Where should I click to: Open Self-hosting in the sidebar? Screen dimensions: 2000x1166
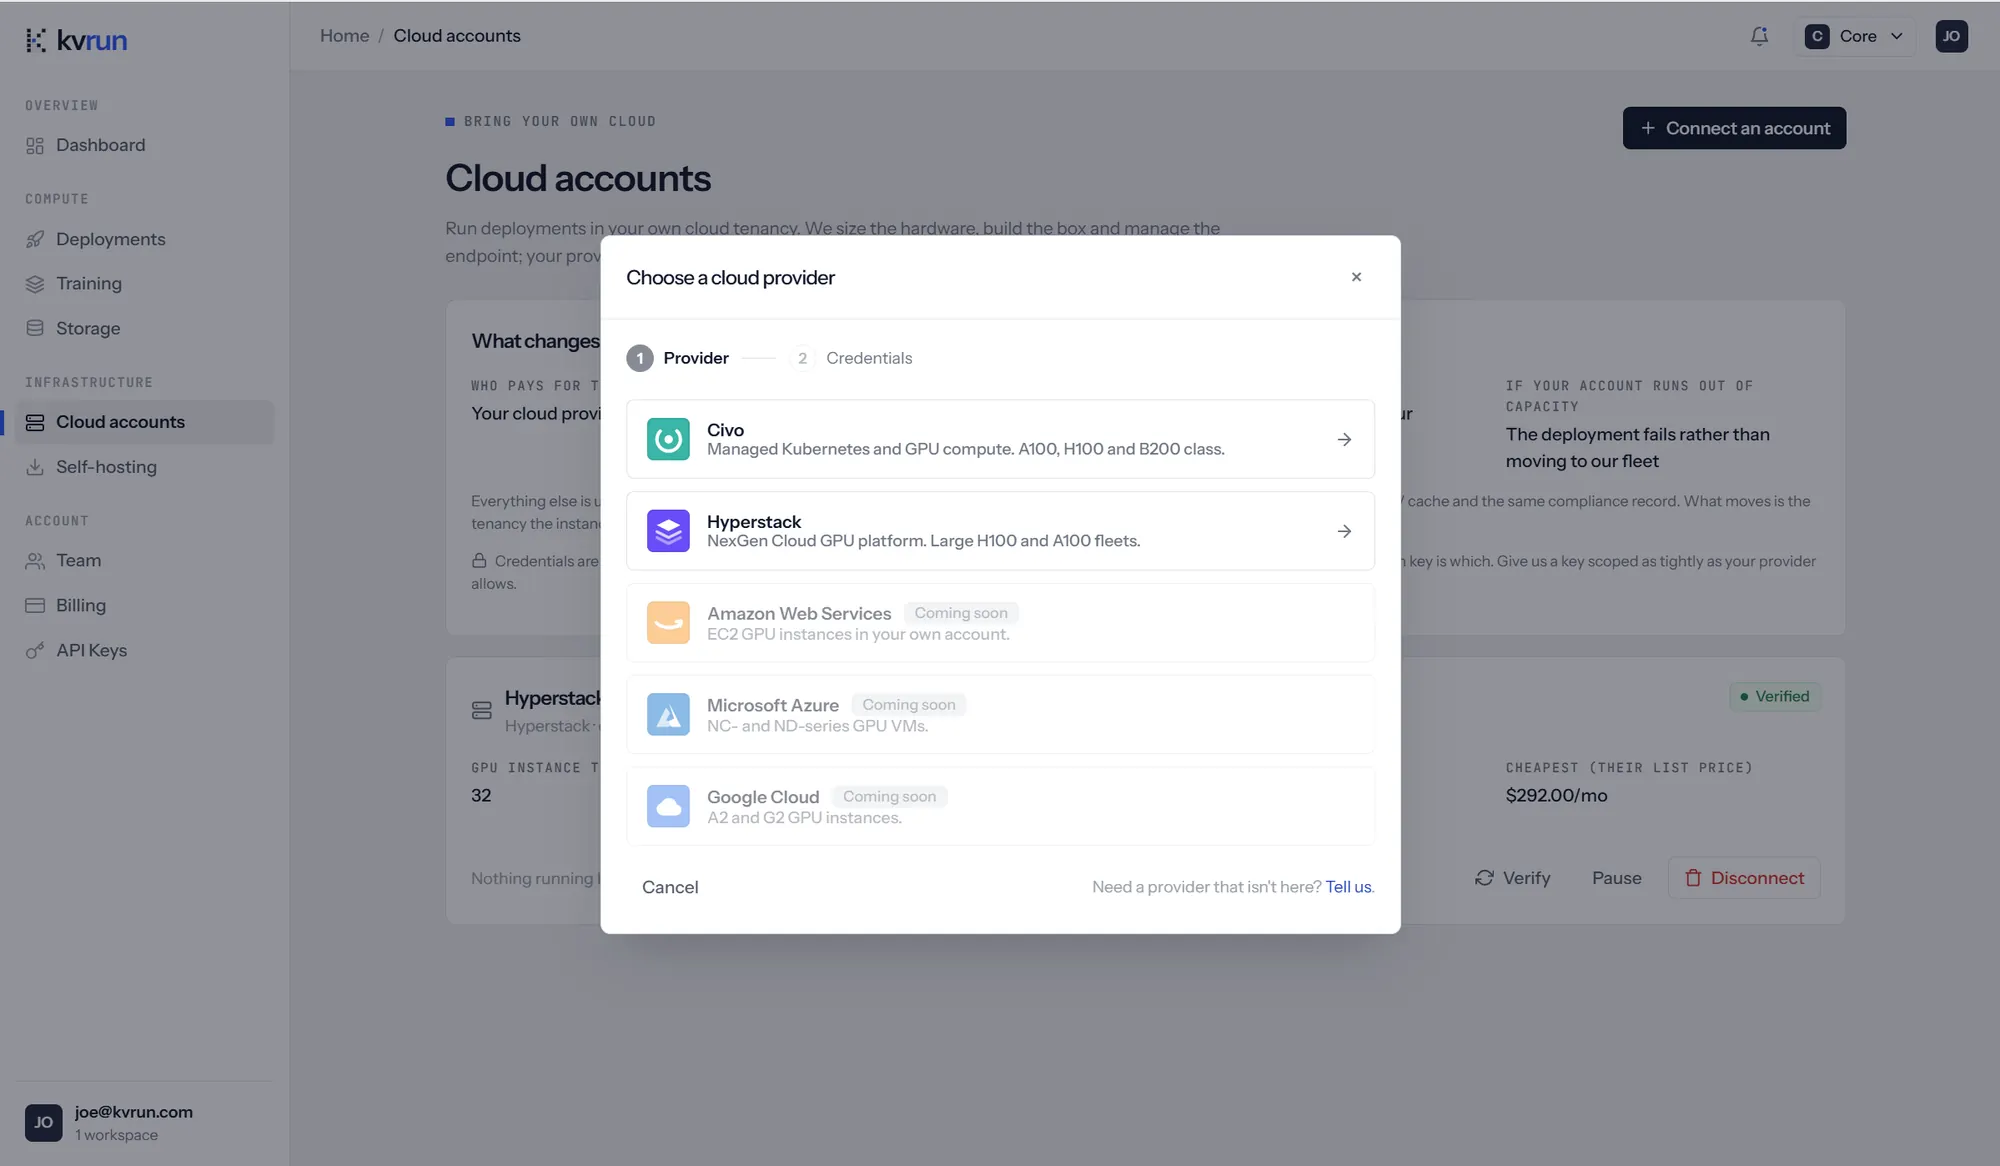coord(144,467)
